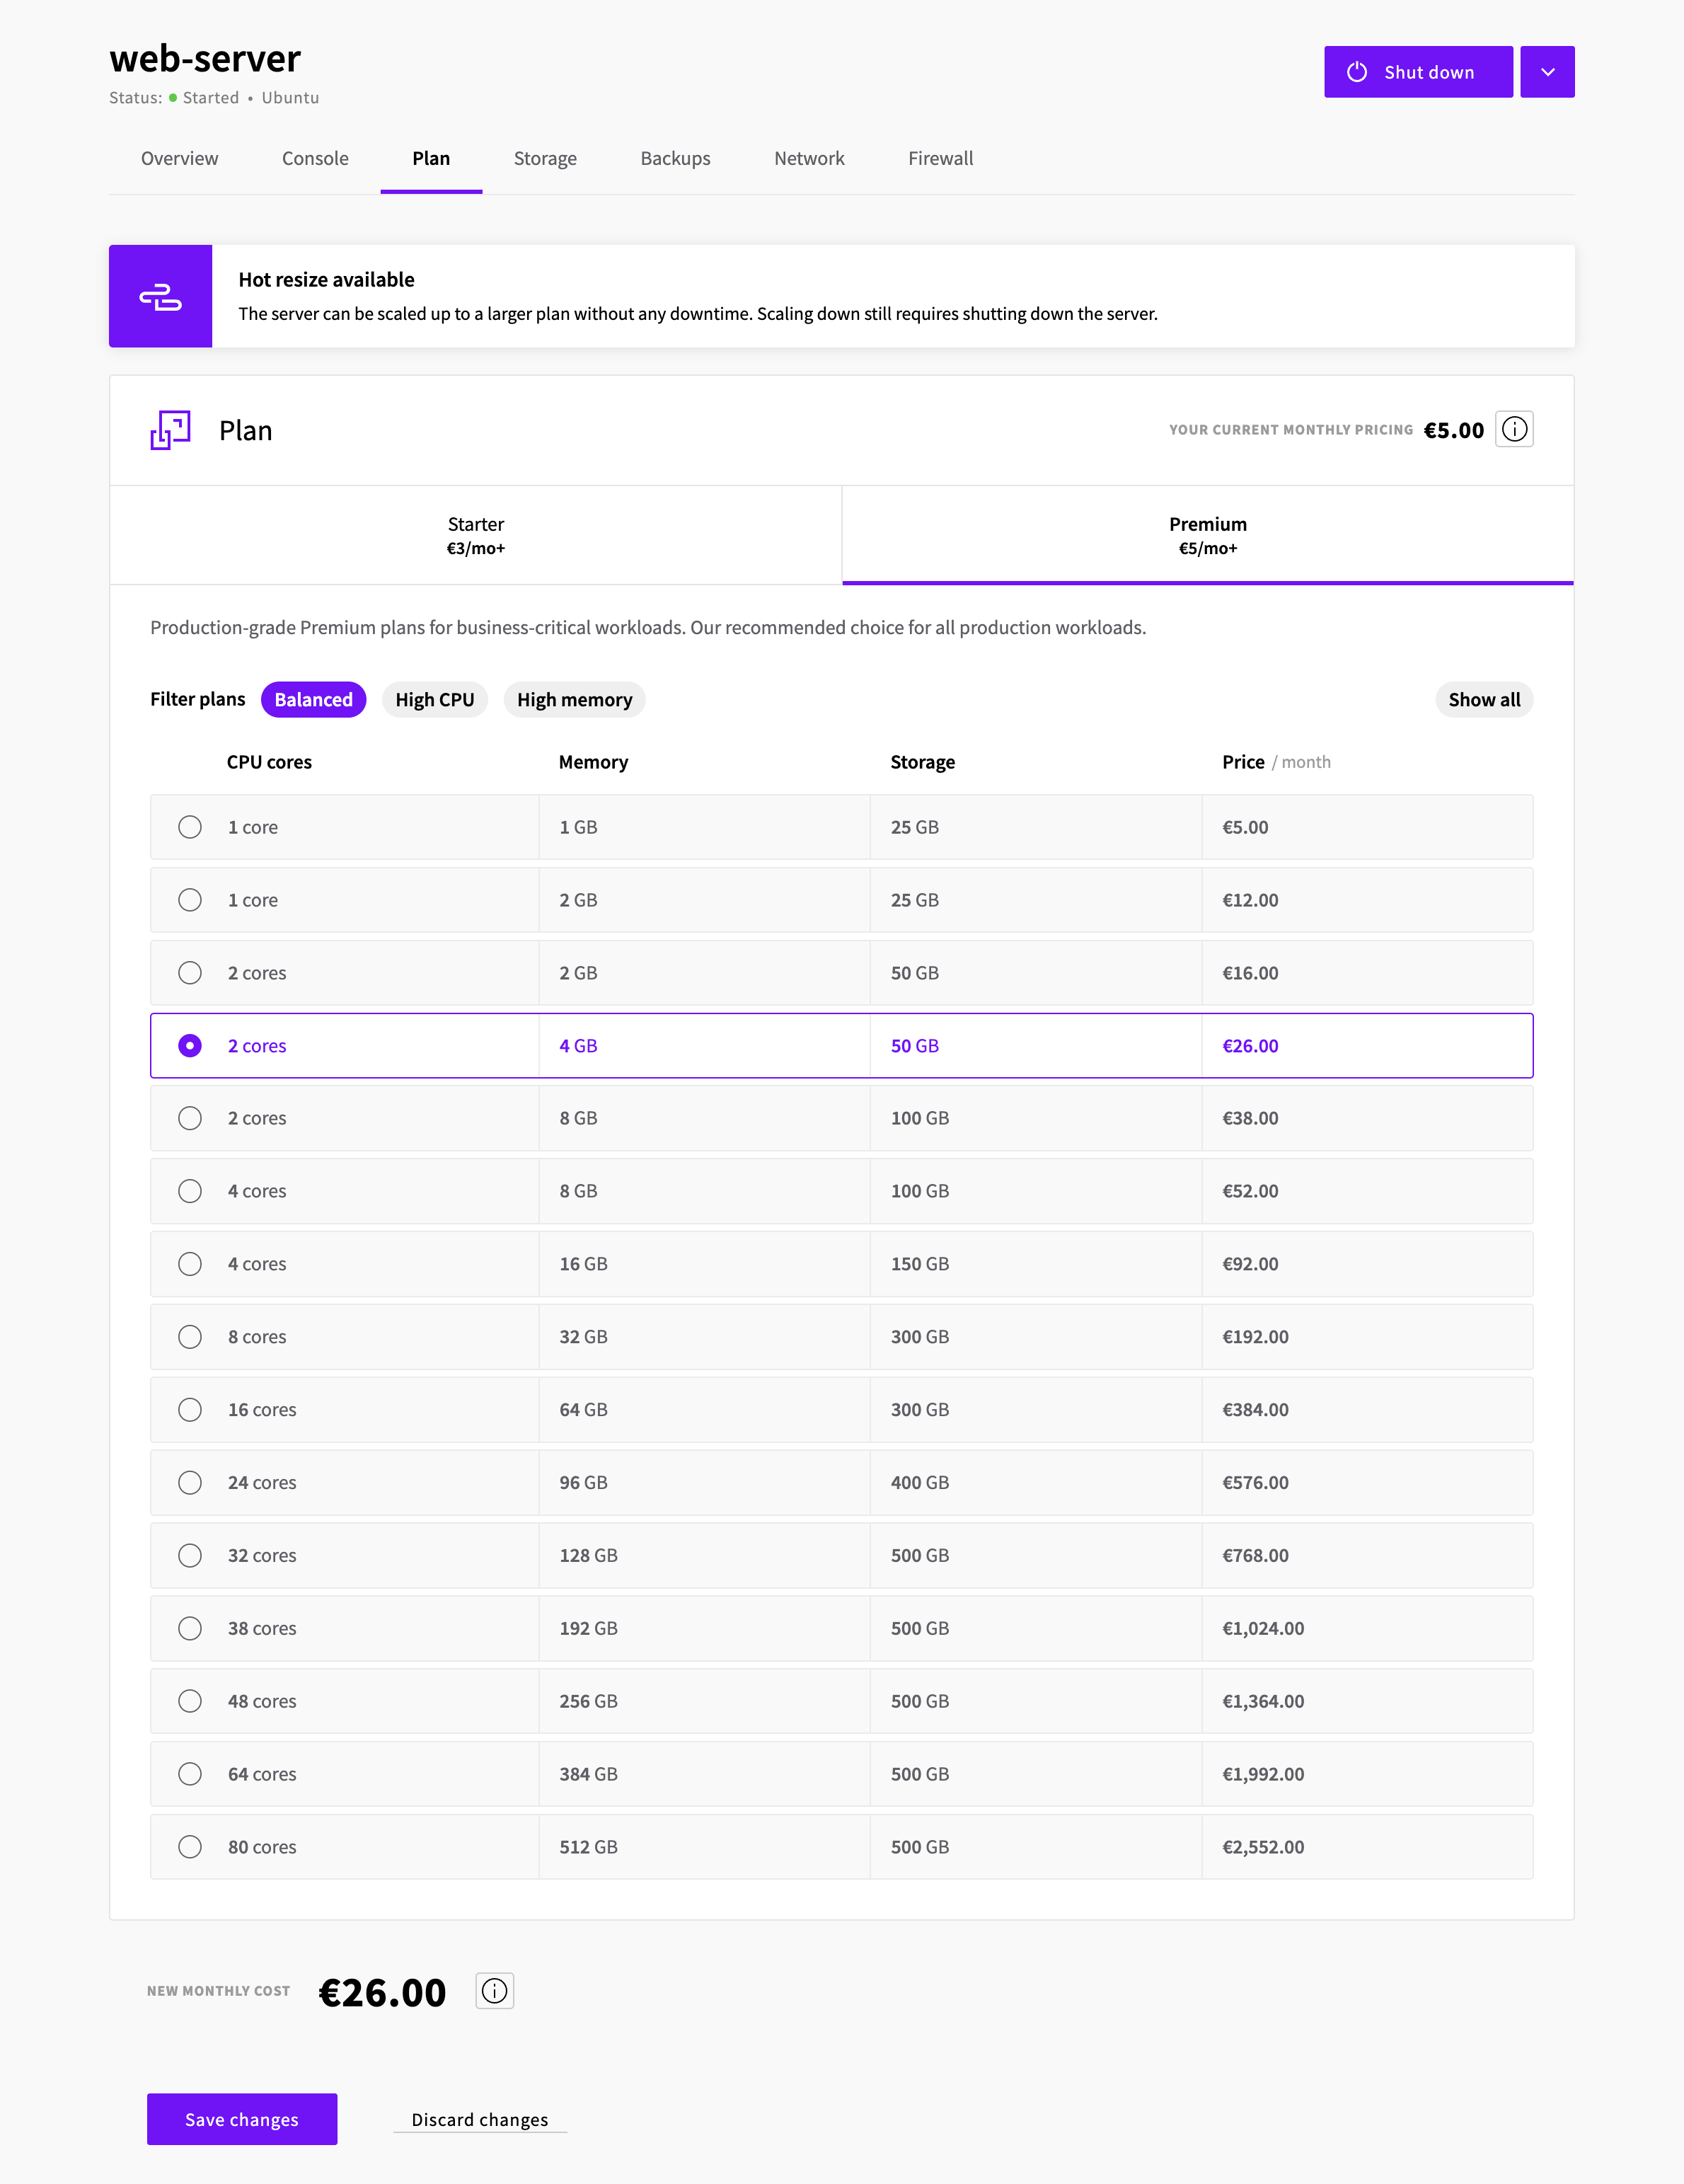Choose the 64 cores plan radio

click(x=190, y=1774)
